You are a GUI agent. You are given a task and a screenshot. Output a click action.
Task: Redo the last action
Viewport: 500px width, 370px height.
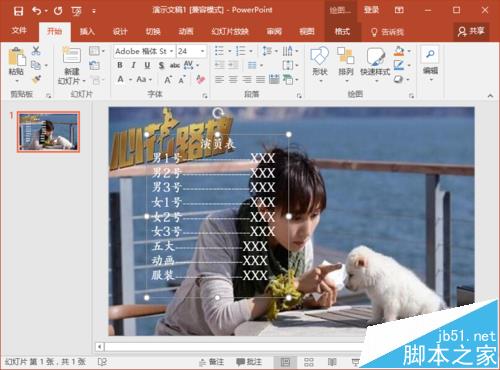(58, 11)
